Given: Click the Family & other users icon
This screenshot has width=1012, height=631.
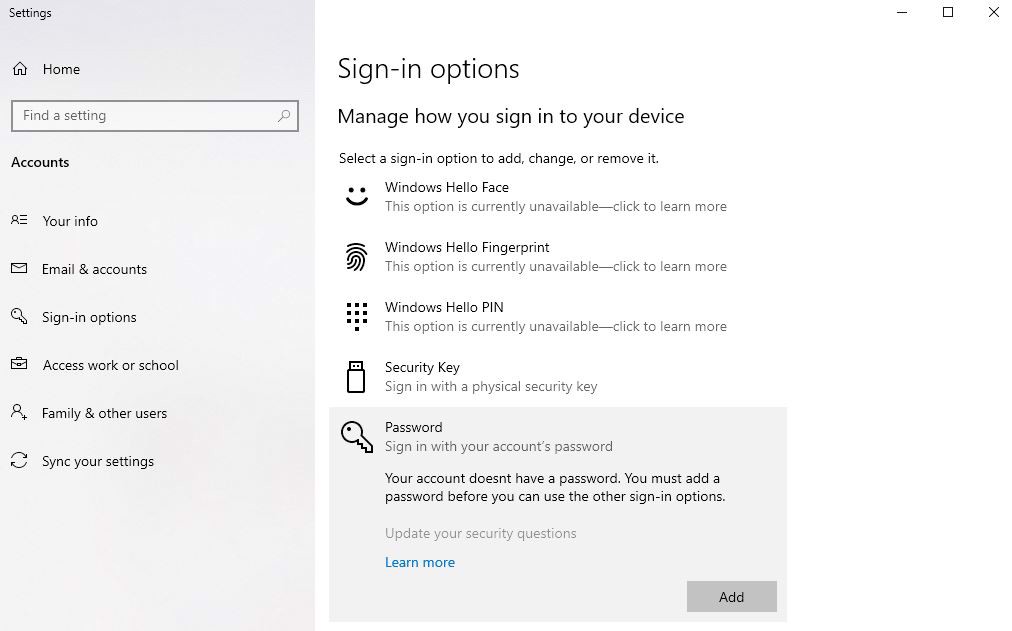Looking at the screenshot, I should click(x=19, y=412).
